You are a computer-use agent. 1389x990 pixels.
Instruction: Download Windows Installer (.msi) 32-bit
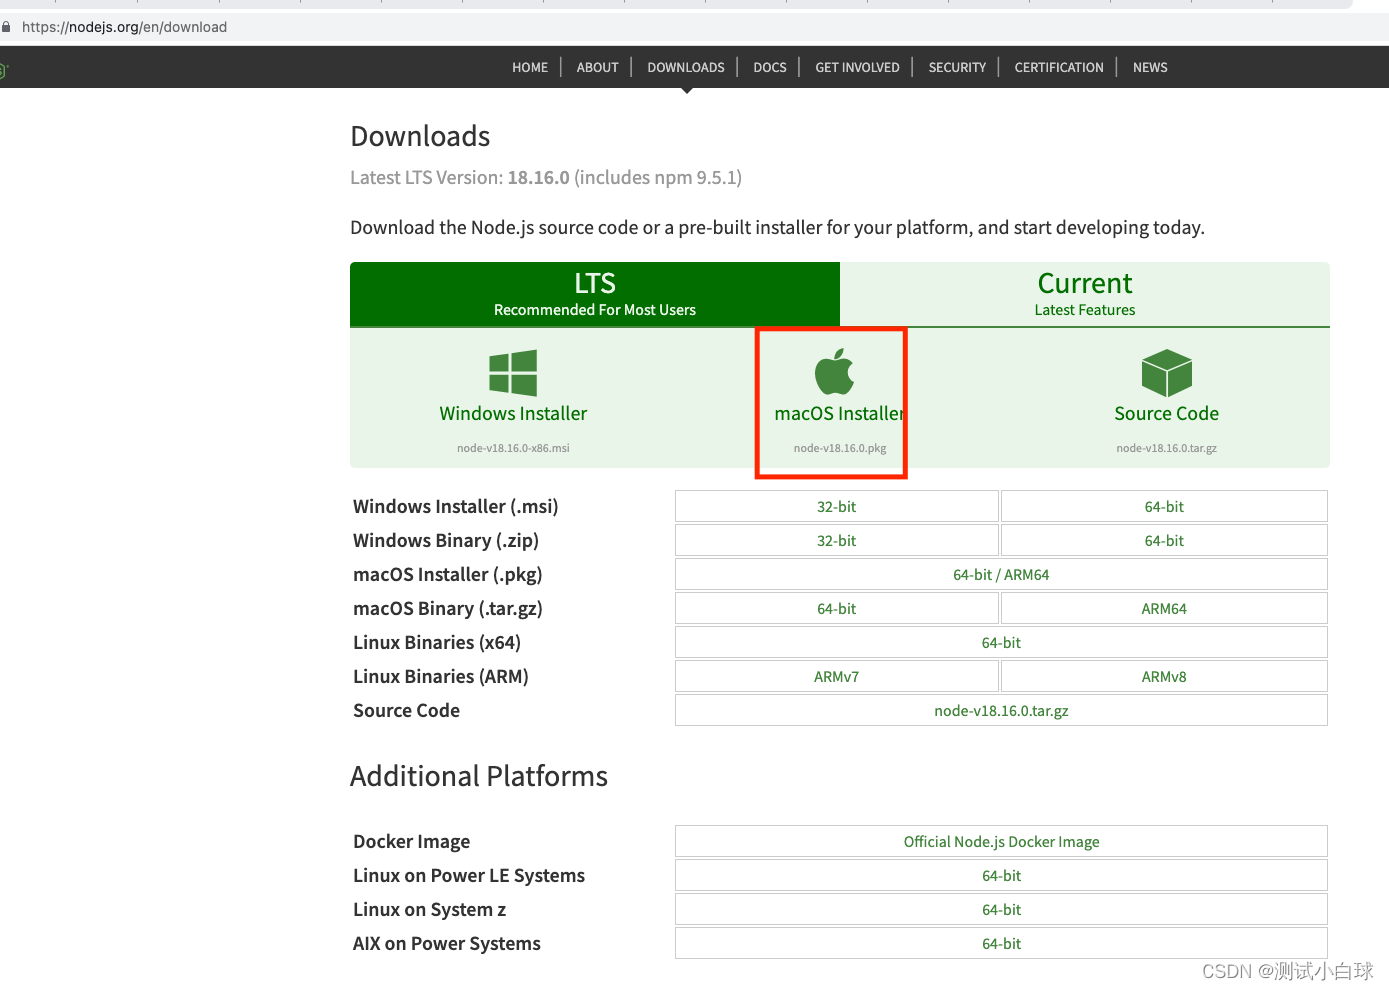837,506
